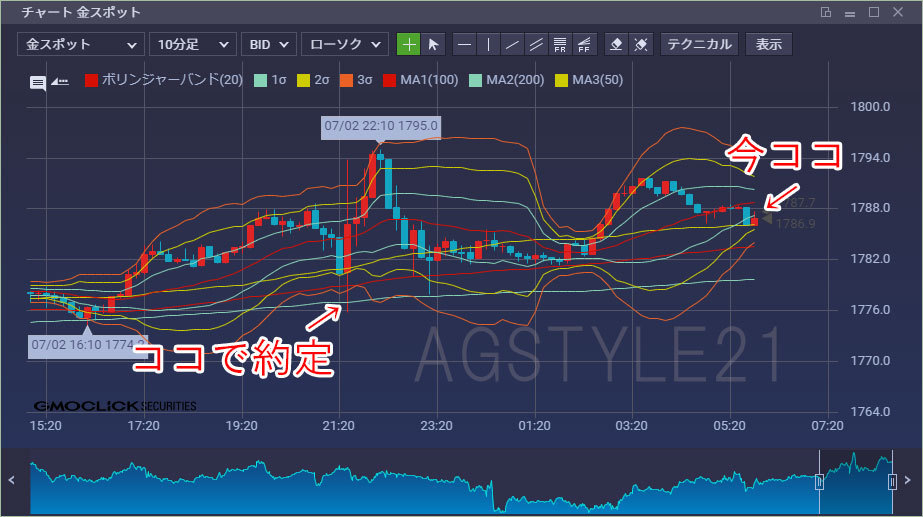Activate the Fibonacci retracement FR tool
923x517 pixels.
pos(560,44)
